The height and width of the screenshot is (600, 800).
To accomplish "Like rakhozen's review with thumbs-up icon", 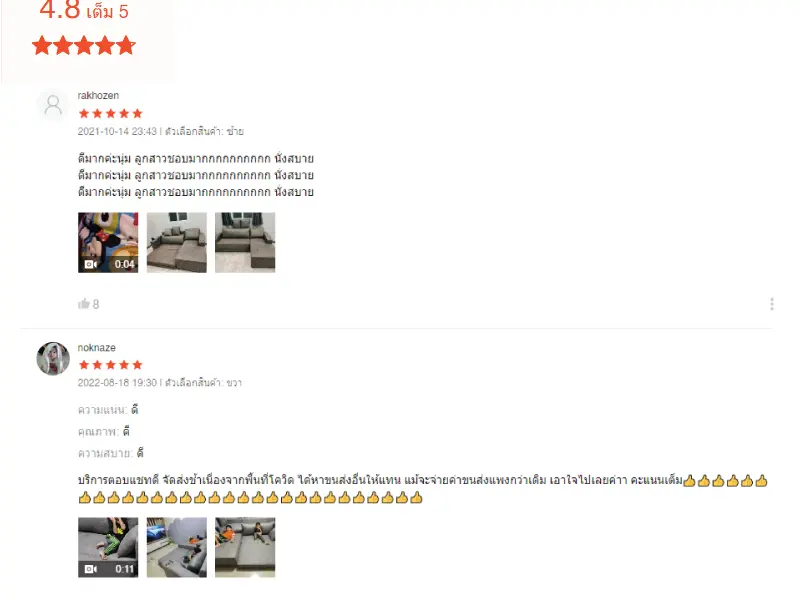I will coord(84,304).
